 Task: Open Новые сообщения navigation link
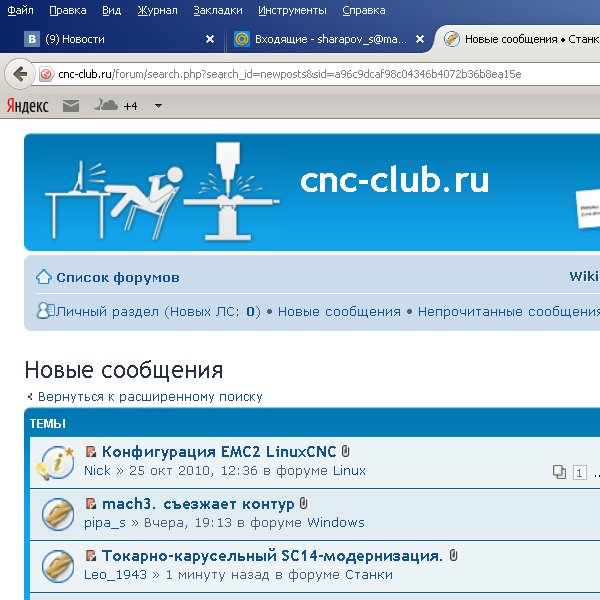point(339,311)
